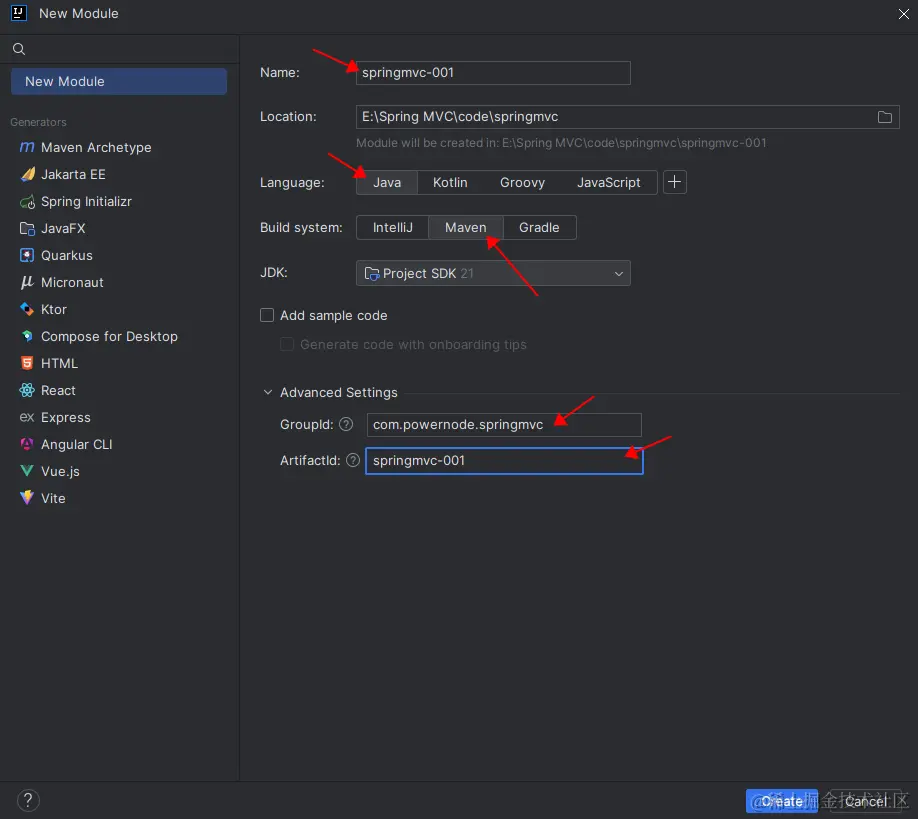Click the ArtifactId input field
Viewport: 918px width, 819px height.
(x=504, y=461)
